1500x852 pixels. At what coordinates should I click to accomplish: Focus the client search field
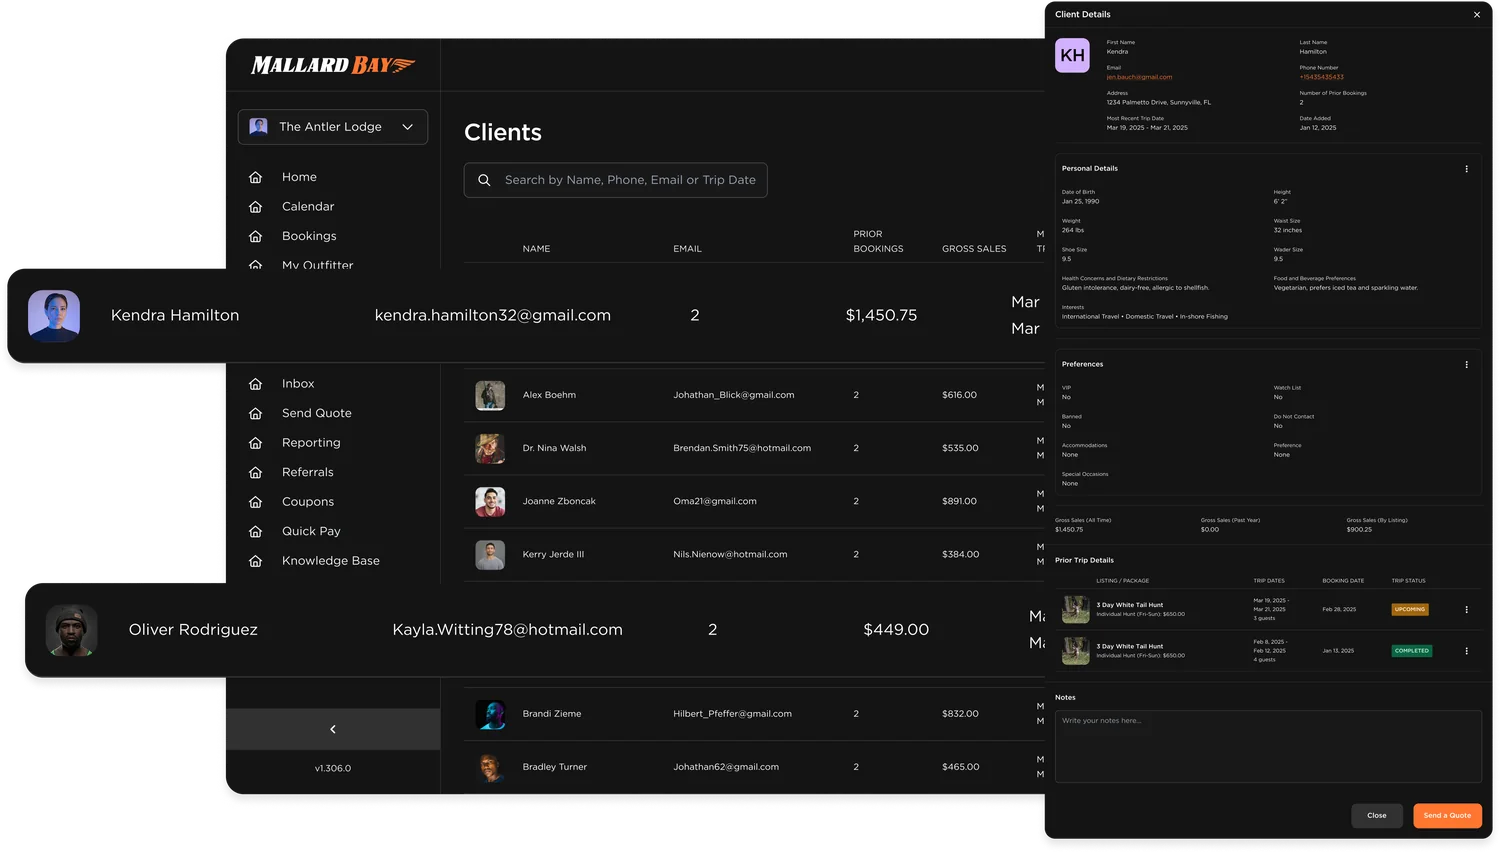coord(616,180)
